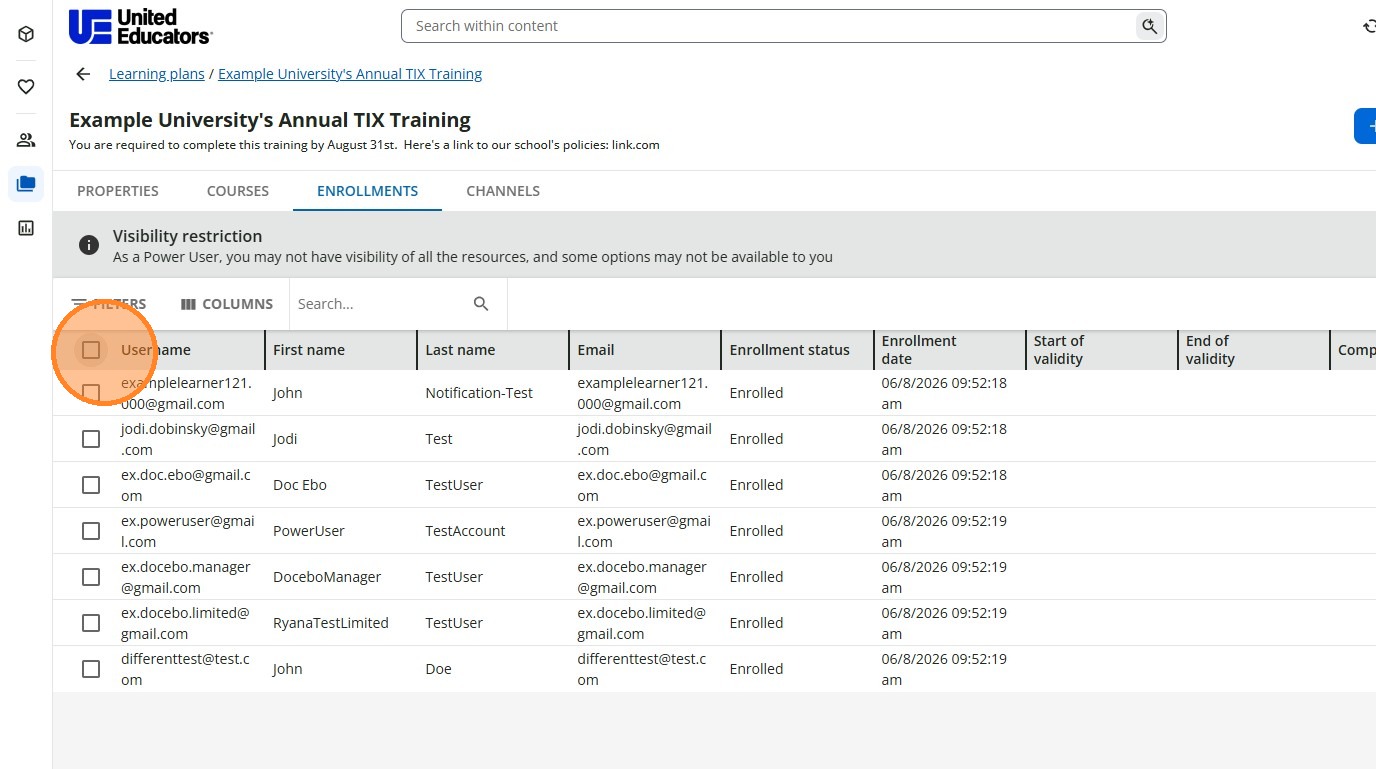Select checkbox for ex.docebo.limited@gmail.com row
This screenshot has height=769, width=1376.
coord(91,623)
